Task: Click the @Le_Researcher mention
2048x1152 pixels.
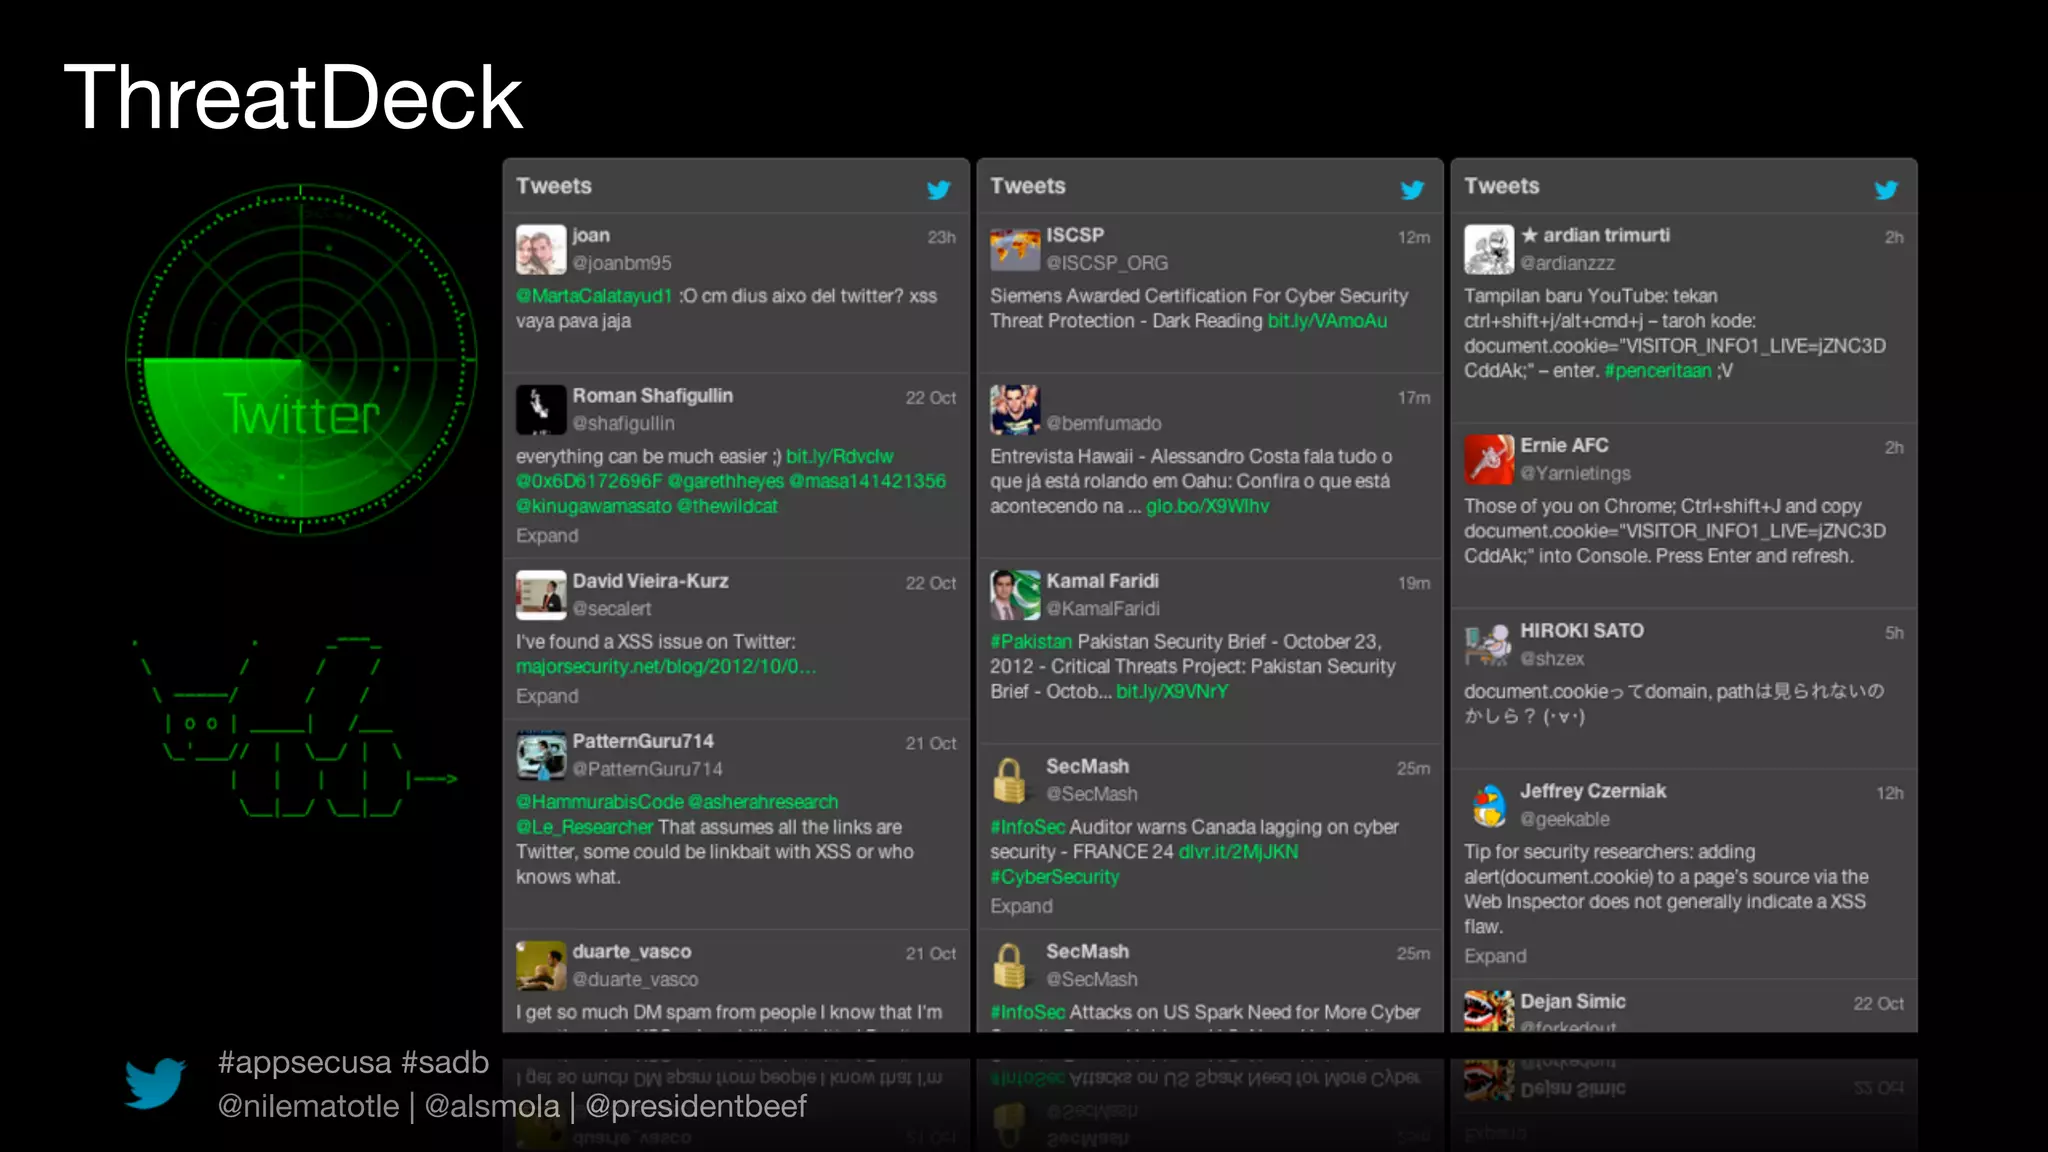Action: (x=585, y=826)
